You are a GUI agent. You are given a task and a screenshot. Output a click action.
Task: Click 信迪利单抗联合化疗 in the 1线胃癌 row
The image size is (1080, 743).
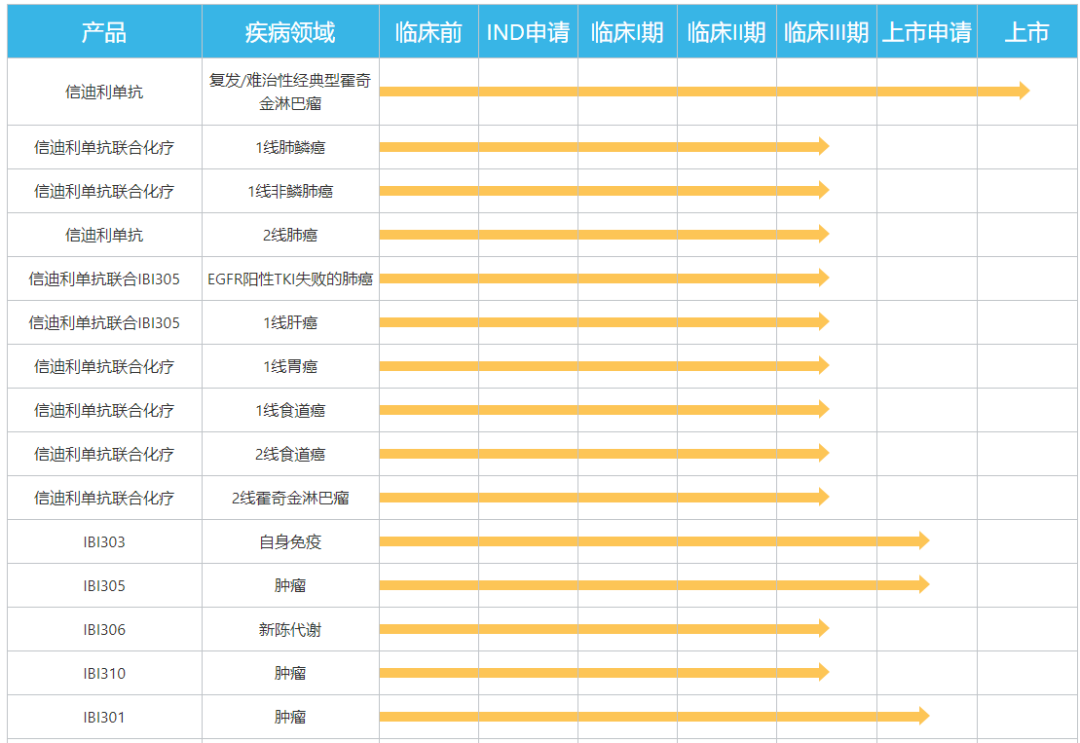(x=105, y=366)
